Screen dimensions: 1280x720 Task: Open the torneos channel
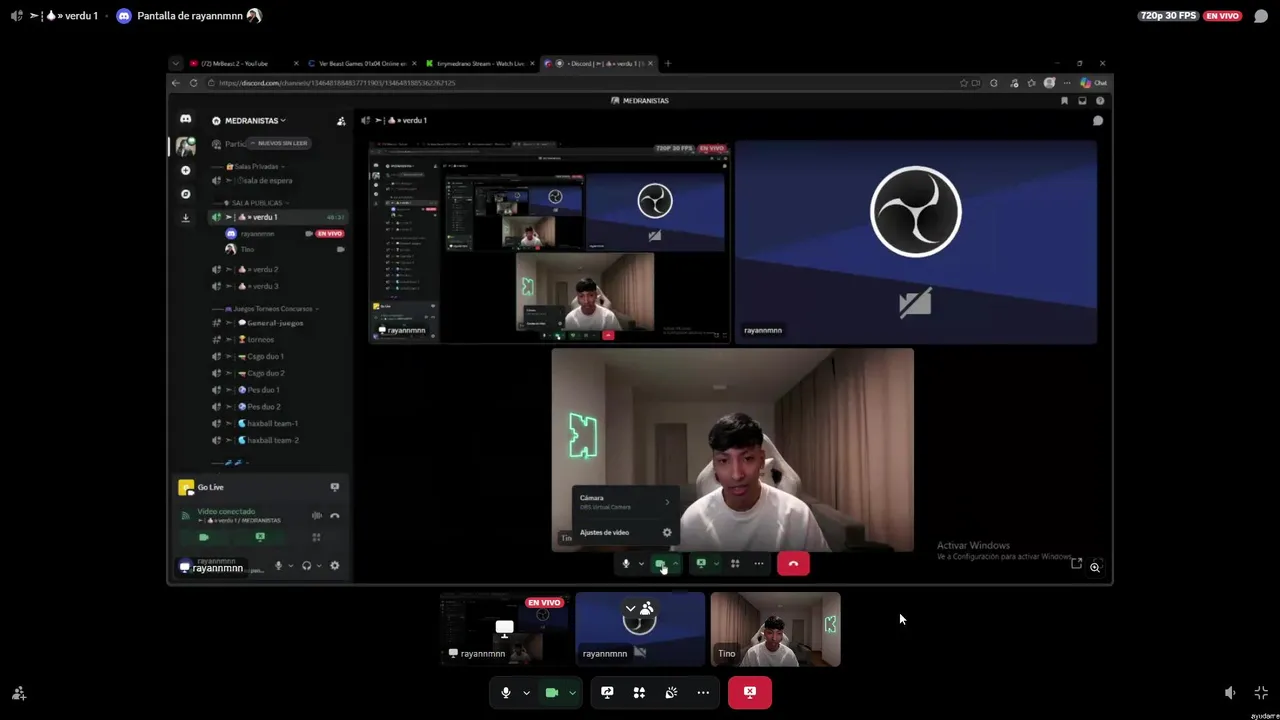pos(278,339)
